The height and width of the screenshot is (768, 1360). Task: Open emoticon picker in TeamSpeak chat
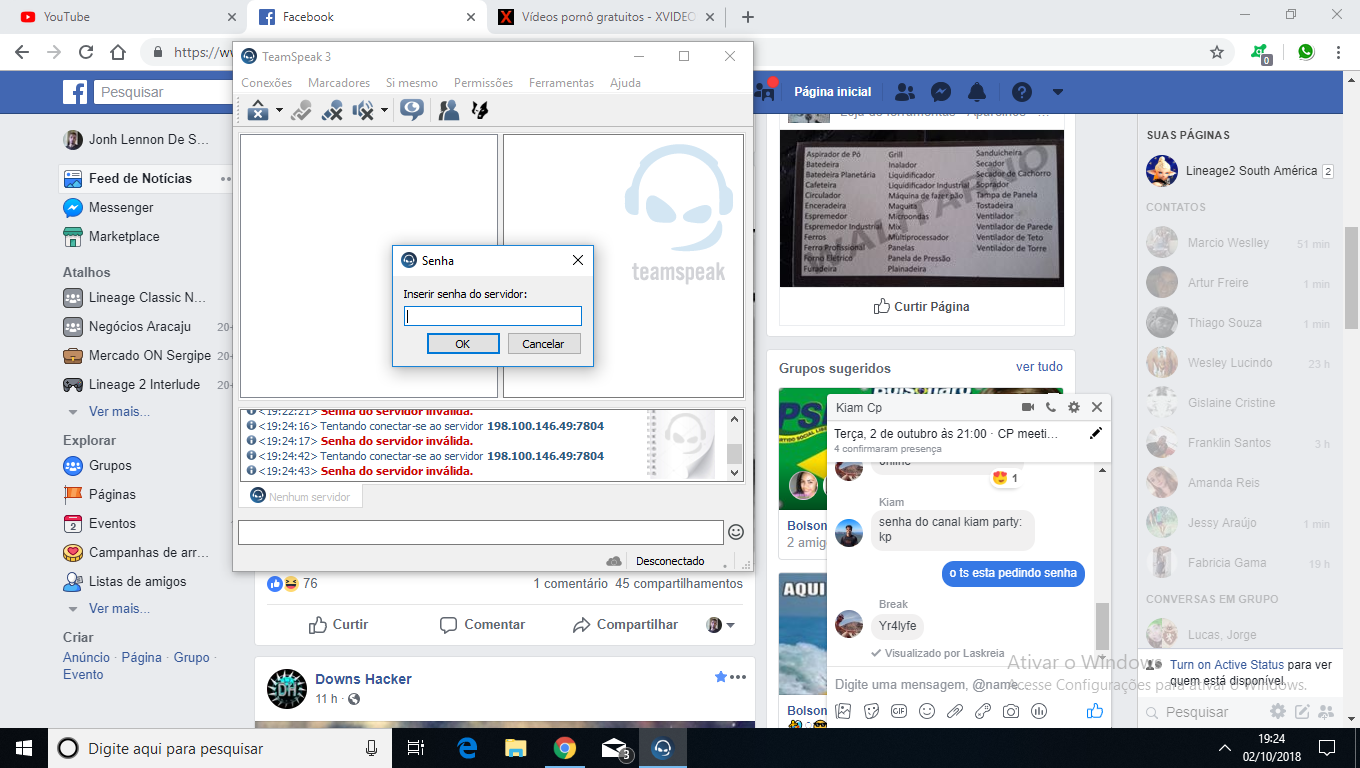pyautogui.click(x=736, y=532)
